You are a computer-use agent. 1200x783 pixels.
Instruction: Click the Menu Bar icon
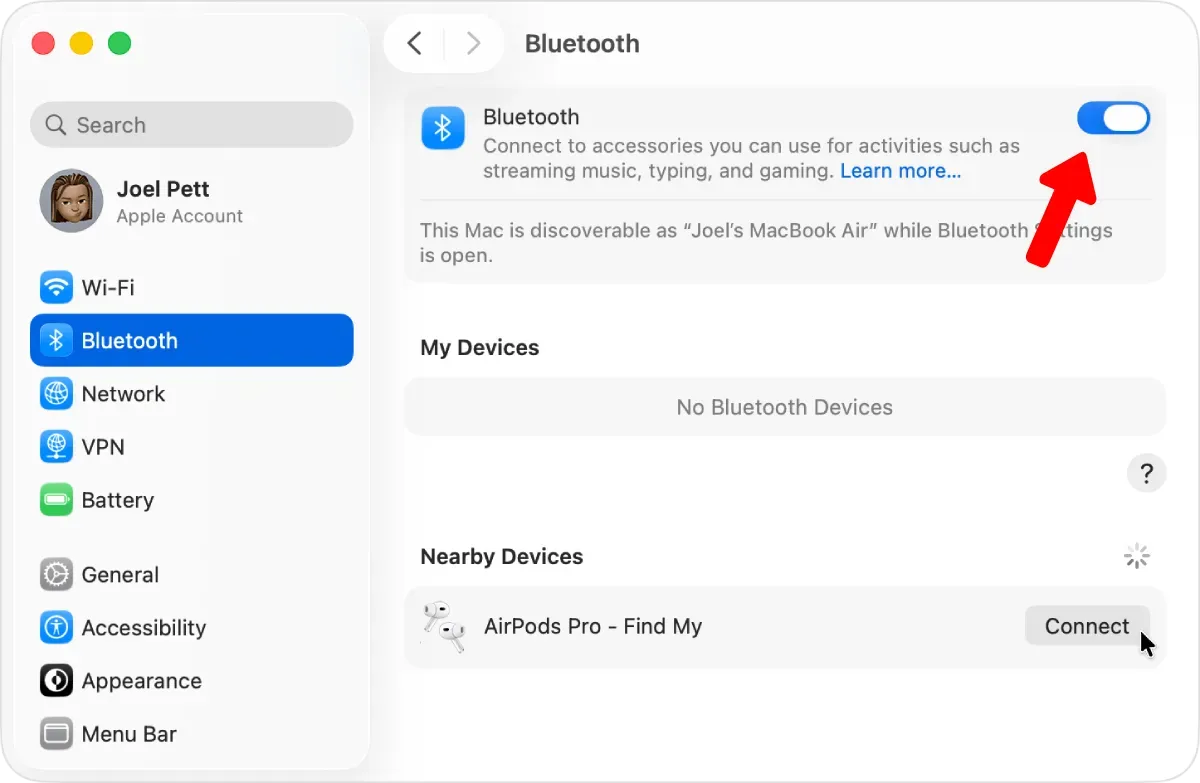pyautogui.click(x=56, y=734)
